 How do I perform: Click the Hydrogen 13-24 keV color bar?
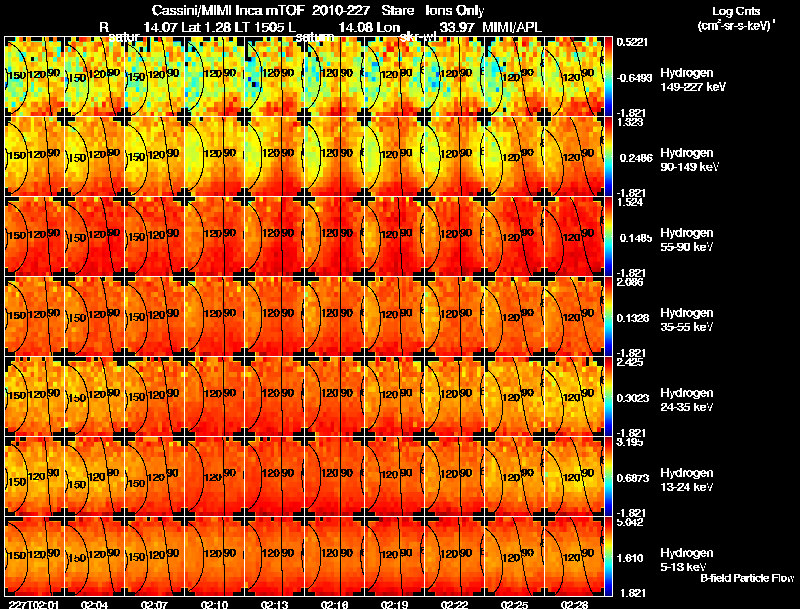coord(608,477)
